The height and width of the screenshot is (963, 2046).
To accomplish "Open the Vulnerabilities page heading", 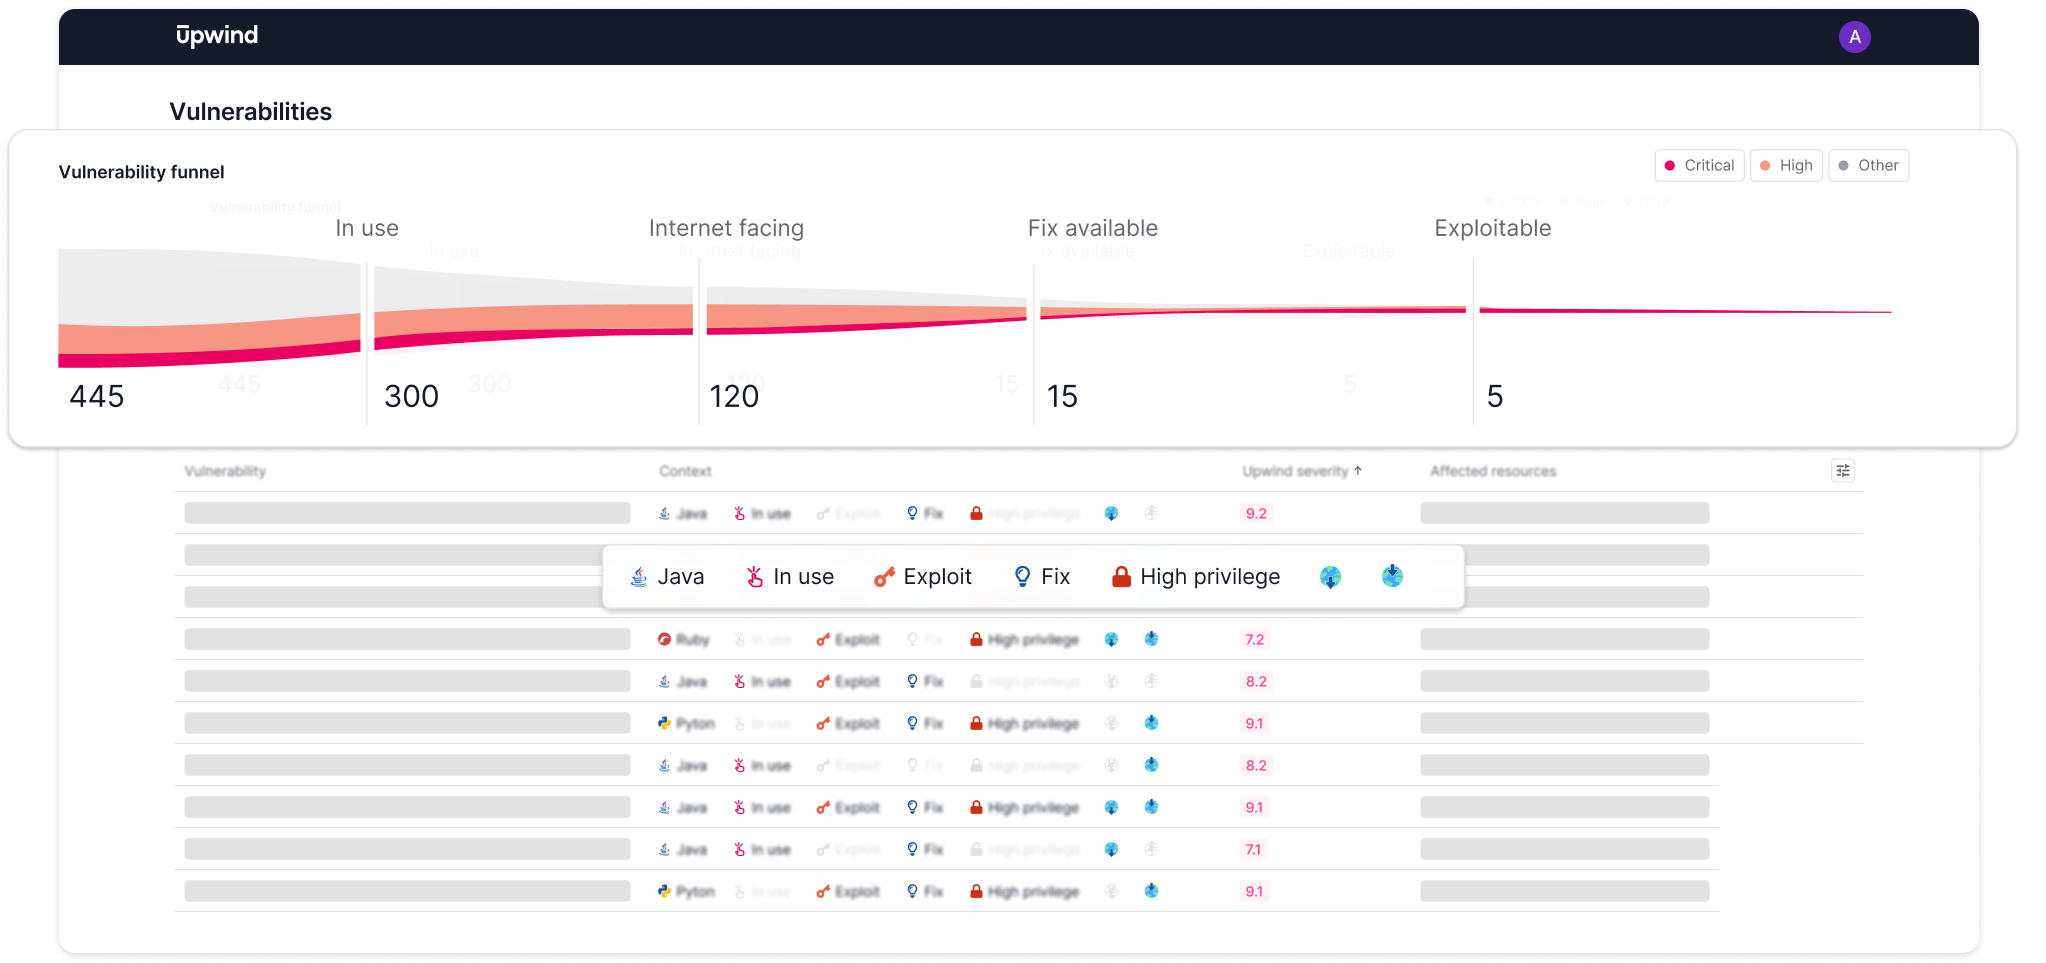I will pyautogui.click(x=250, y=111).
